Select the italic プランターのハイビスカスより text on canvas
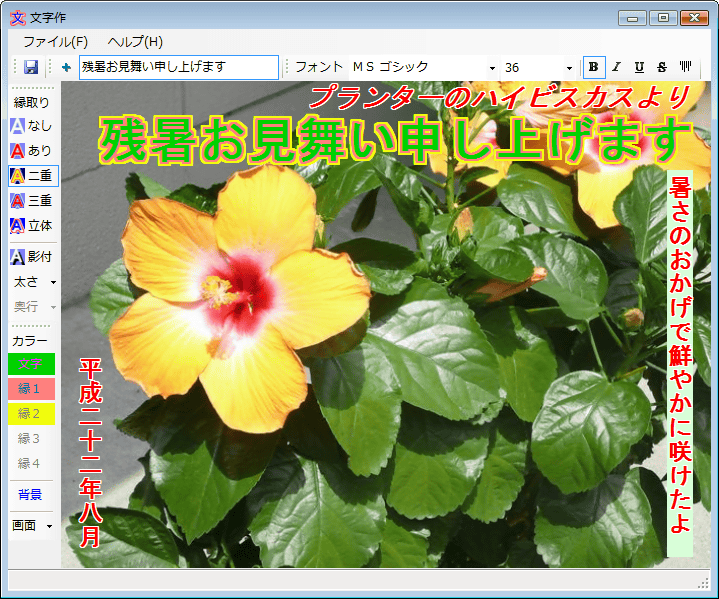 tap(500, 97)
